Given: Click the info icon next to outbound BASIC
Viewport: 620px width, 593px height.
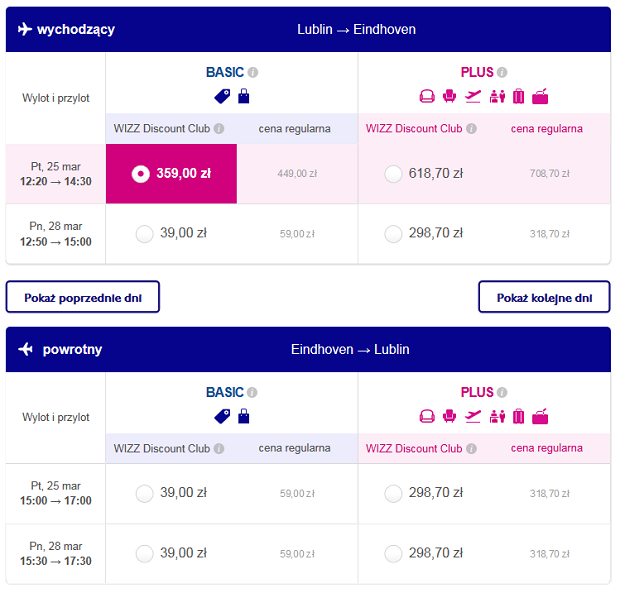Looking at the screenshot, I should pyautogui.click(x=253, y=72).
